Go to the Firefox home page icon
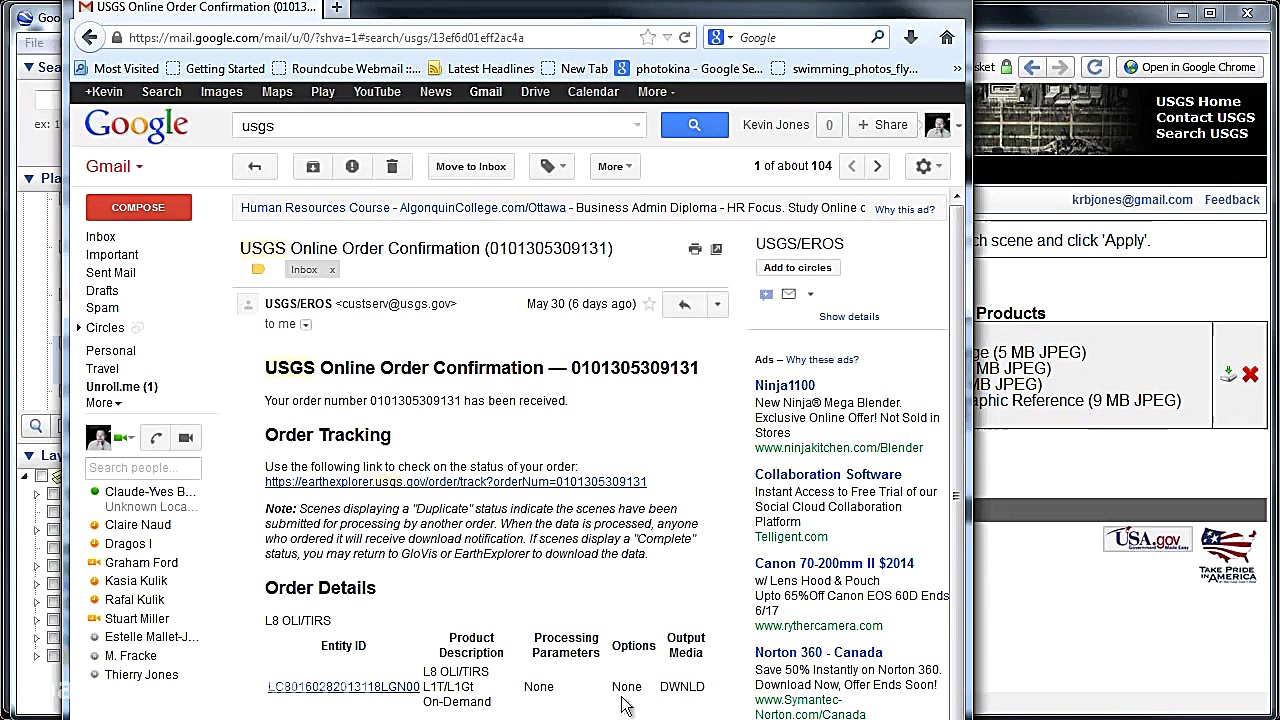This screenshot has height=720, width=1280. tap(946, 38)
